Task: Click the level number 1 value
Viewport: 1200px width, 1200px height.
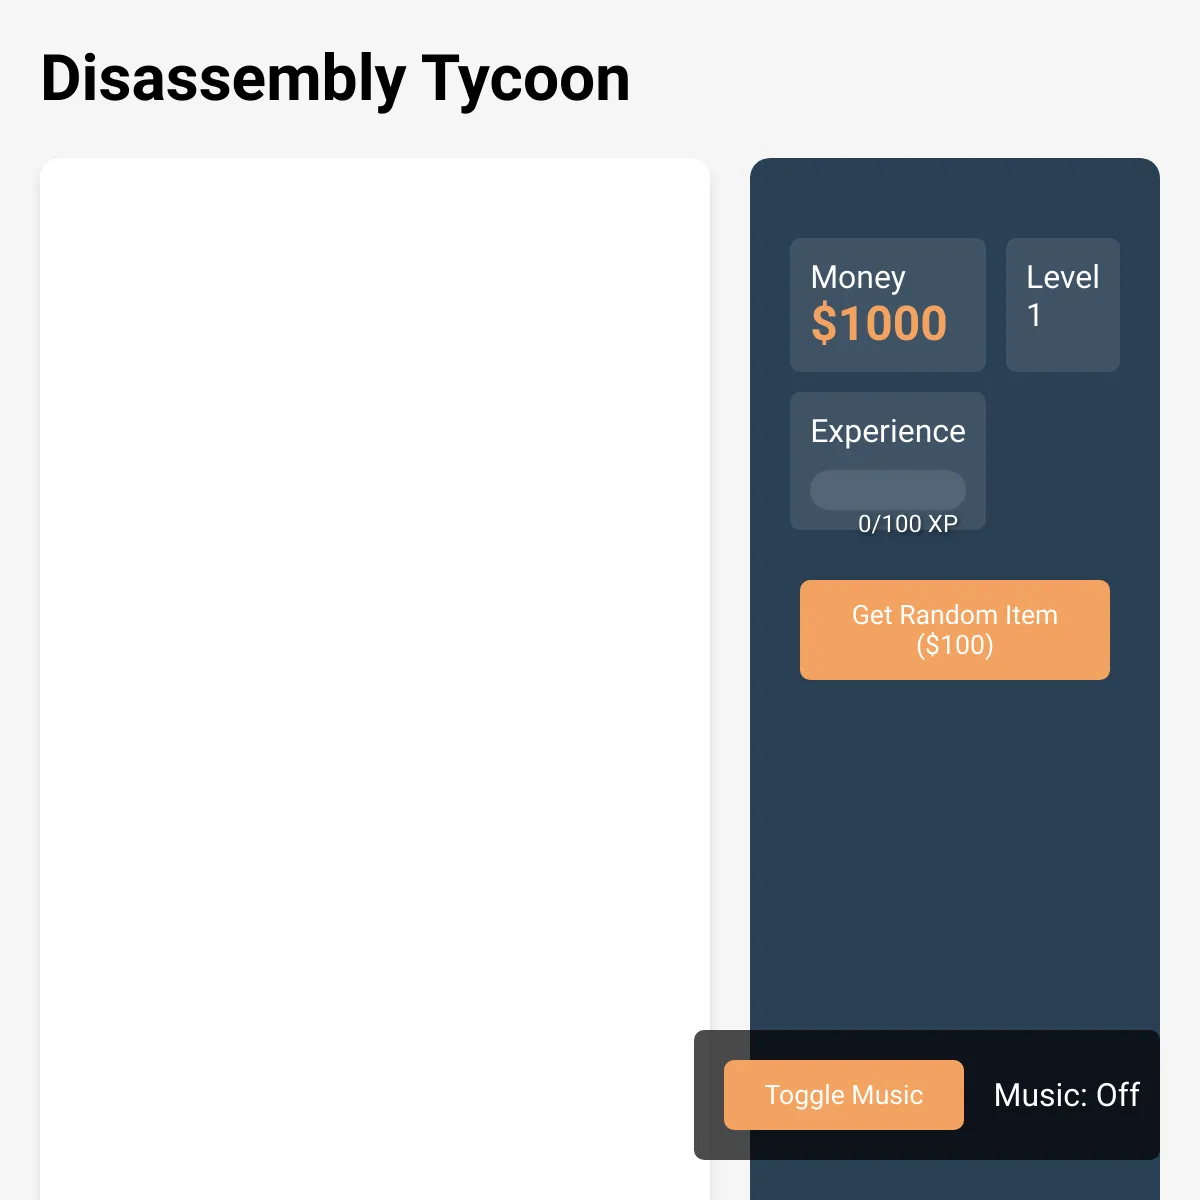Action: tap(1034, 315)
